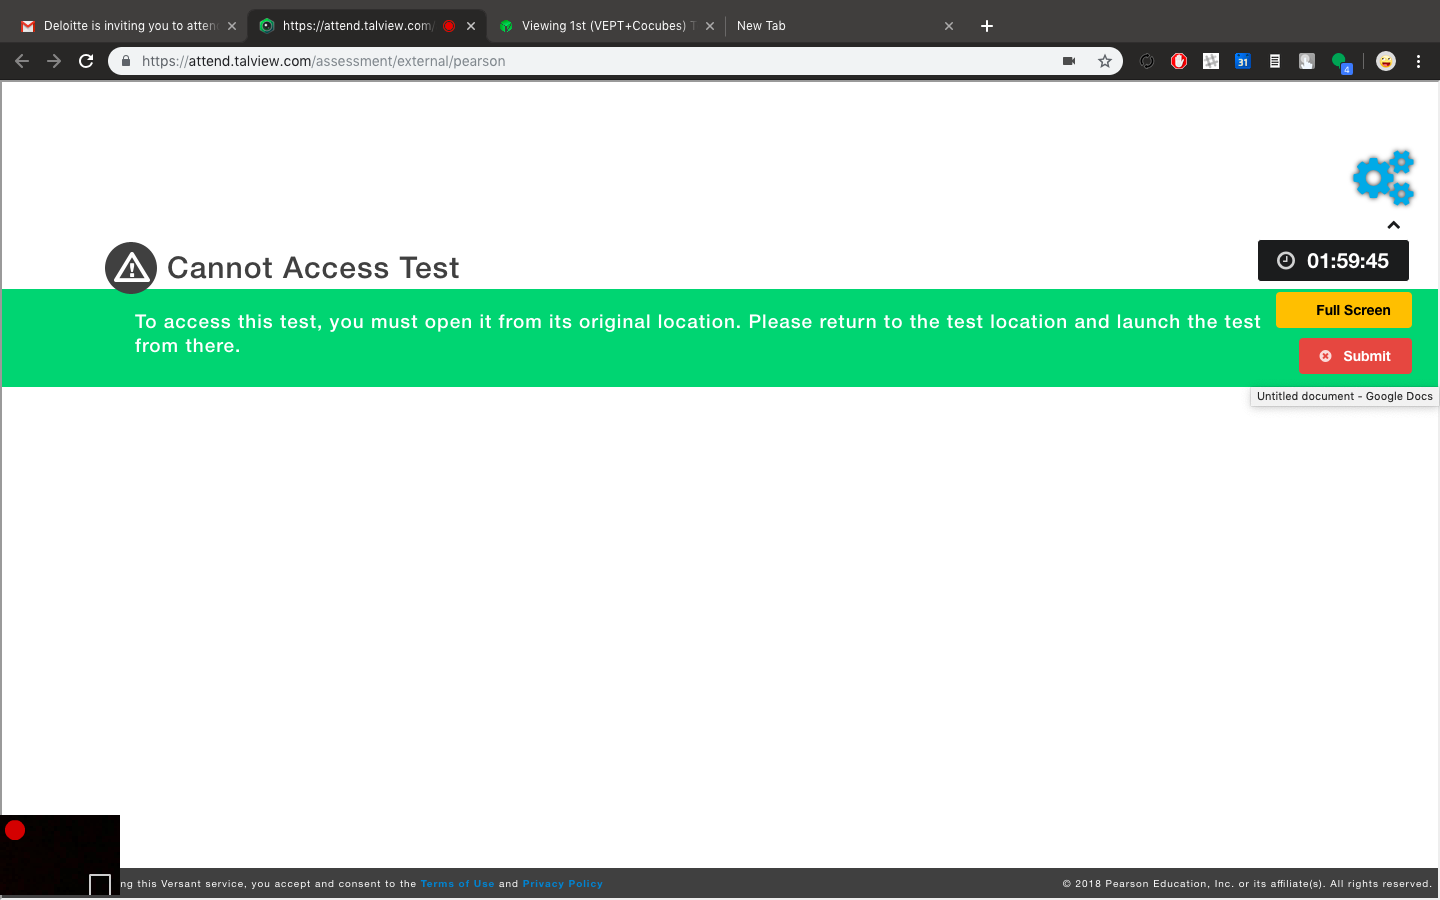Close the New Tab tab
Screen dimensions: 1440x900
point(949,26)
